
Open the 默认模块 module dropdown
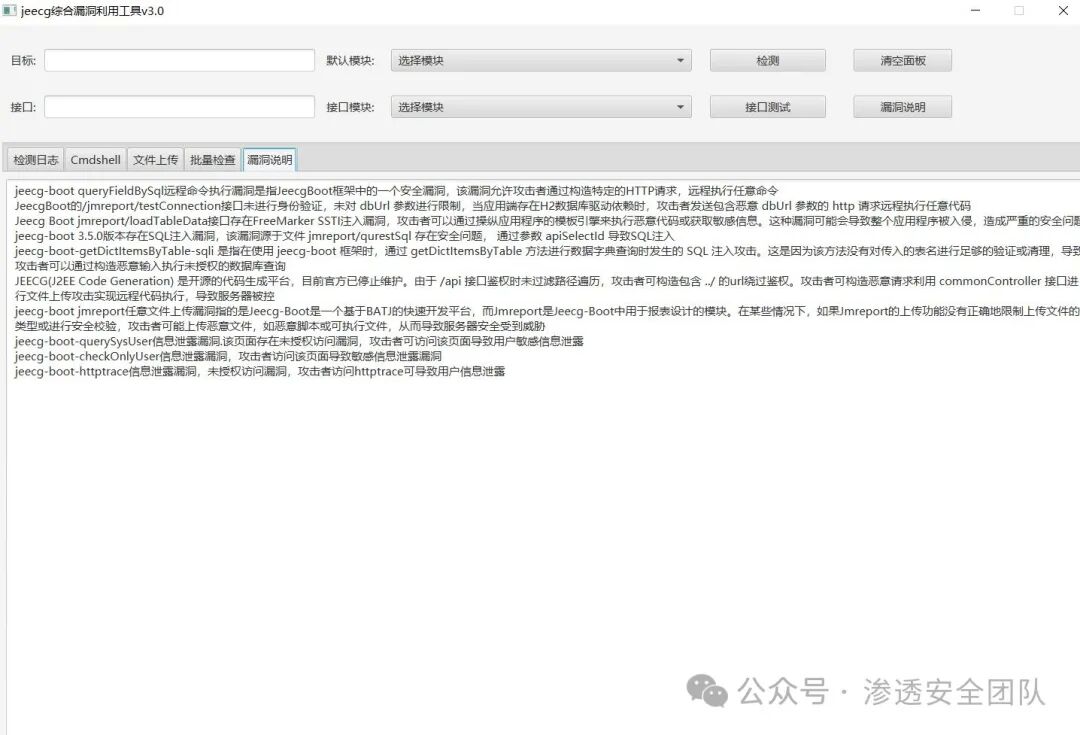[541, 60]
